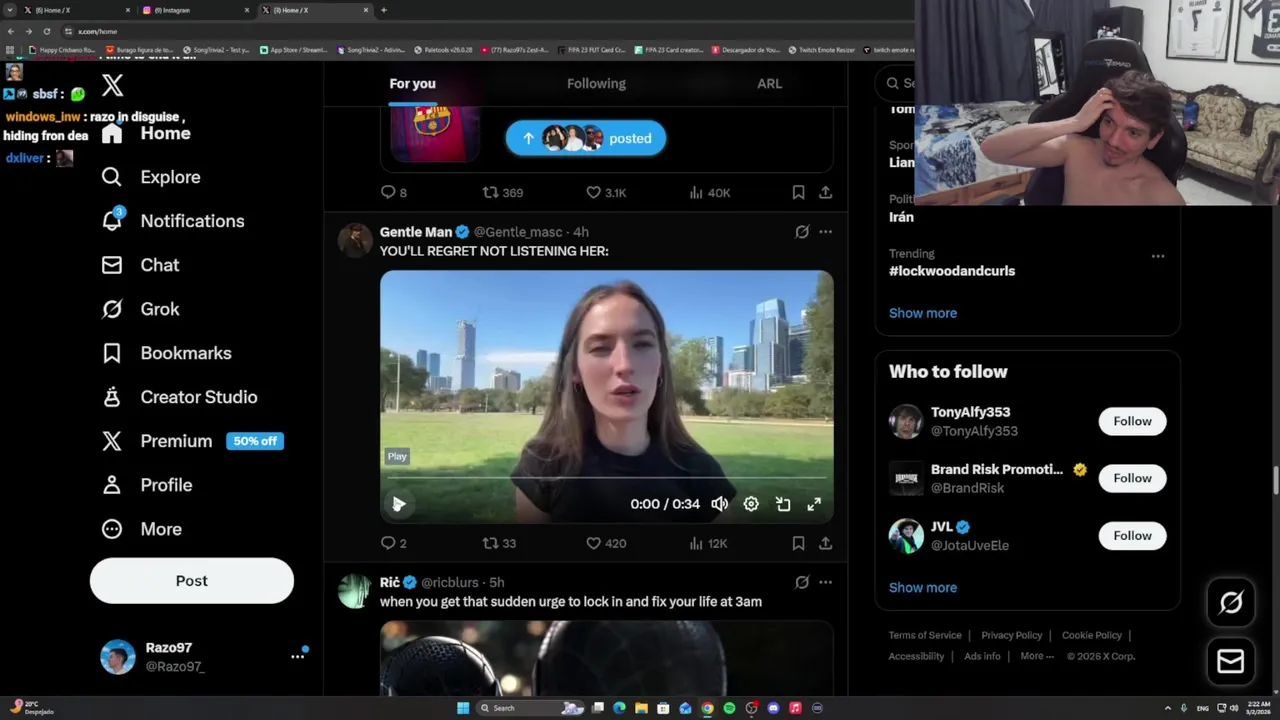
Task: Seek on the video progress bar
Action: pos(606,478)
